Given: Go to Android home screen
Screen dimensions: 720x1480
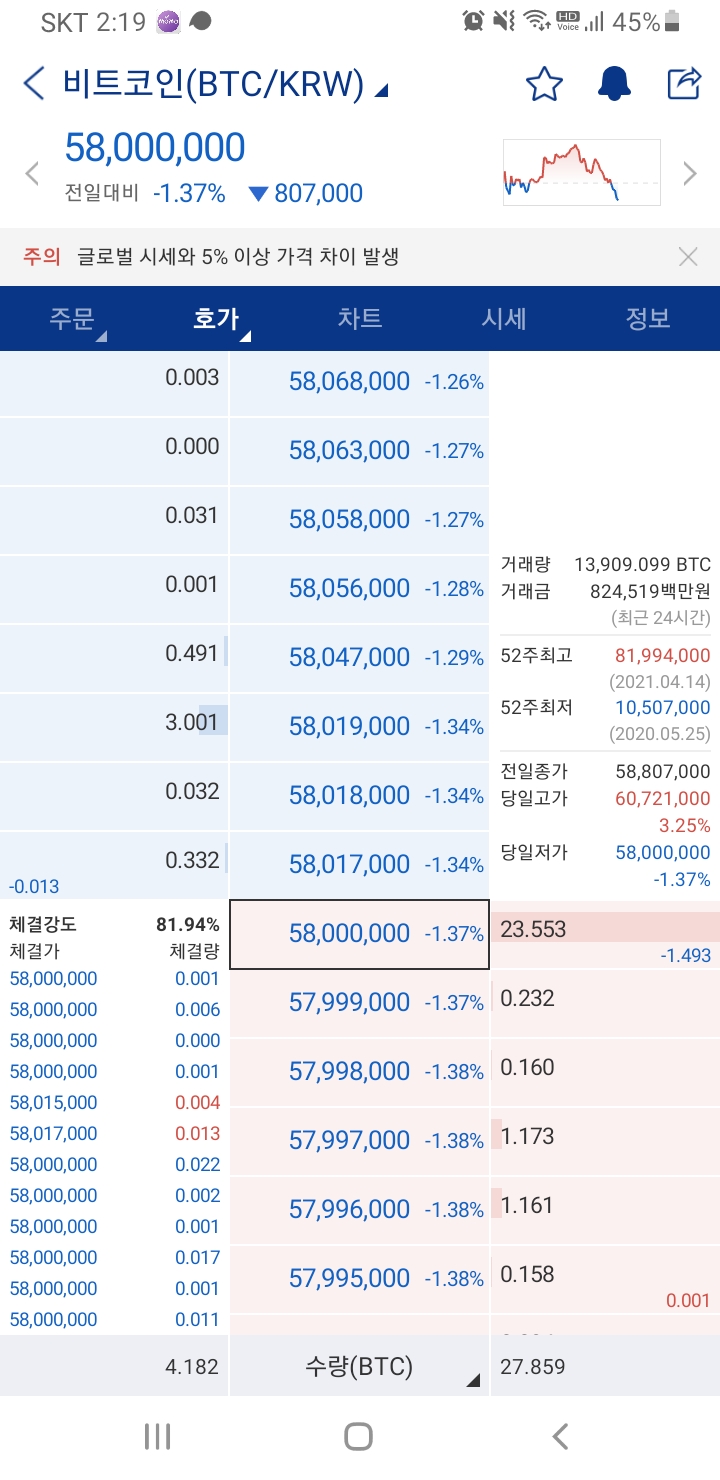Looking at the screenshot, I should [x=359, y=1437].
